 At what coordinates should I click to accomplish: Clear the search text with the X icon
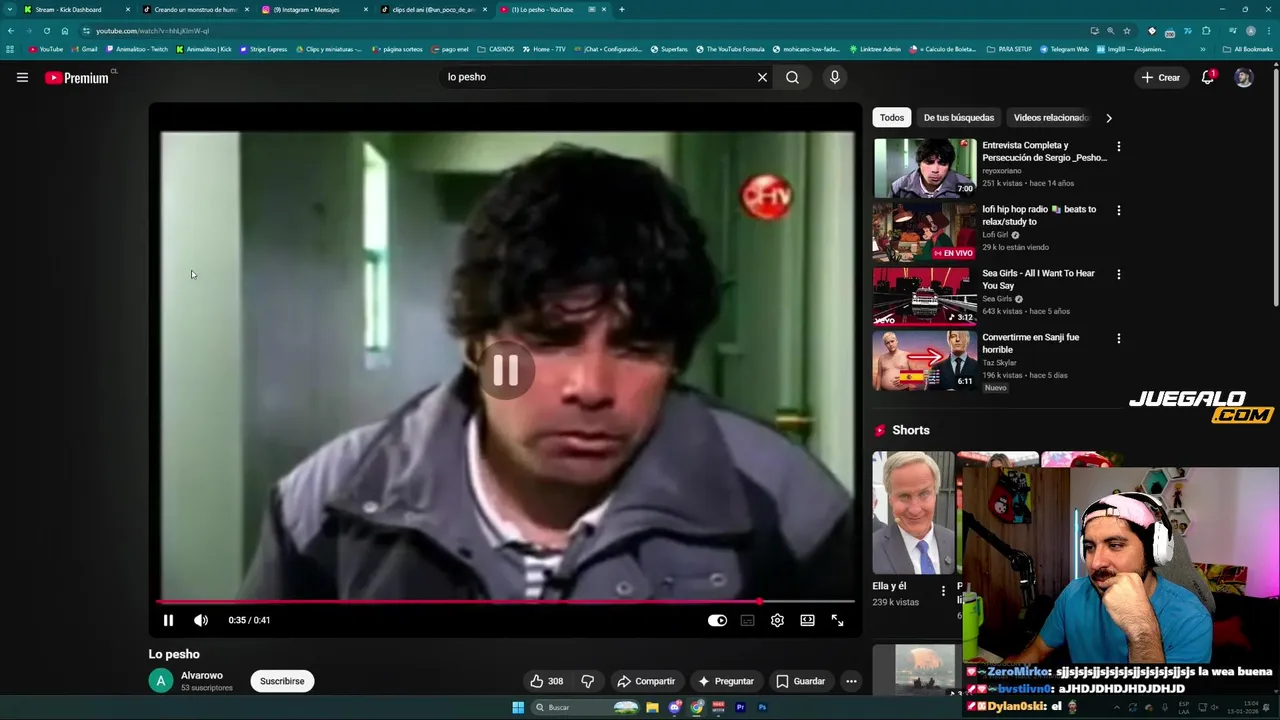(762, 77)
